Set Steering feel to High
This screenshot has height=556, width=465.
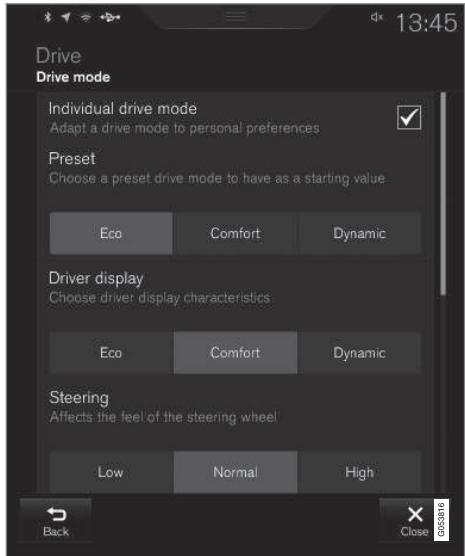click(x=360, y=472)
